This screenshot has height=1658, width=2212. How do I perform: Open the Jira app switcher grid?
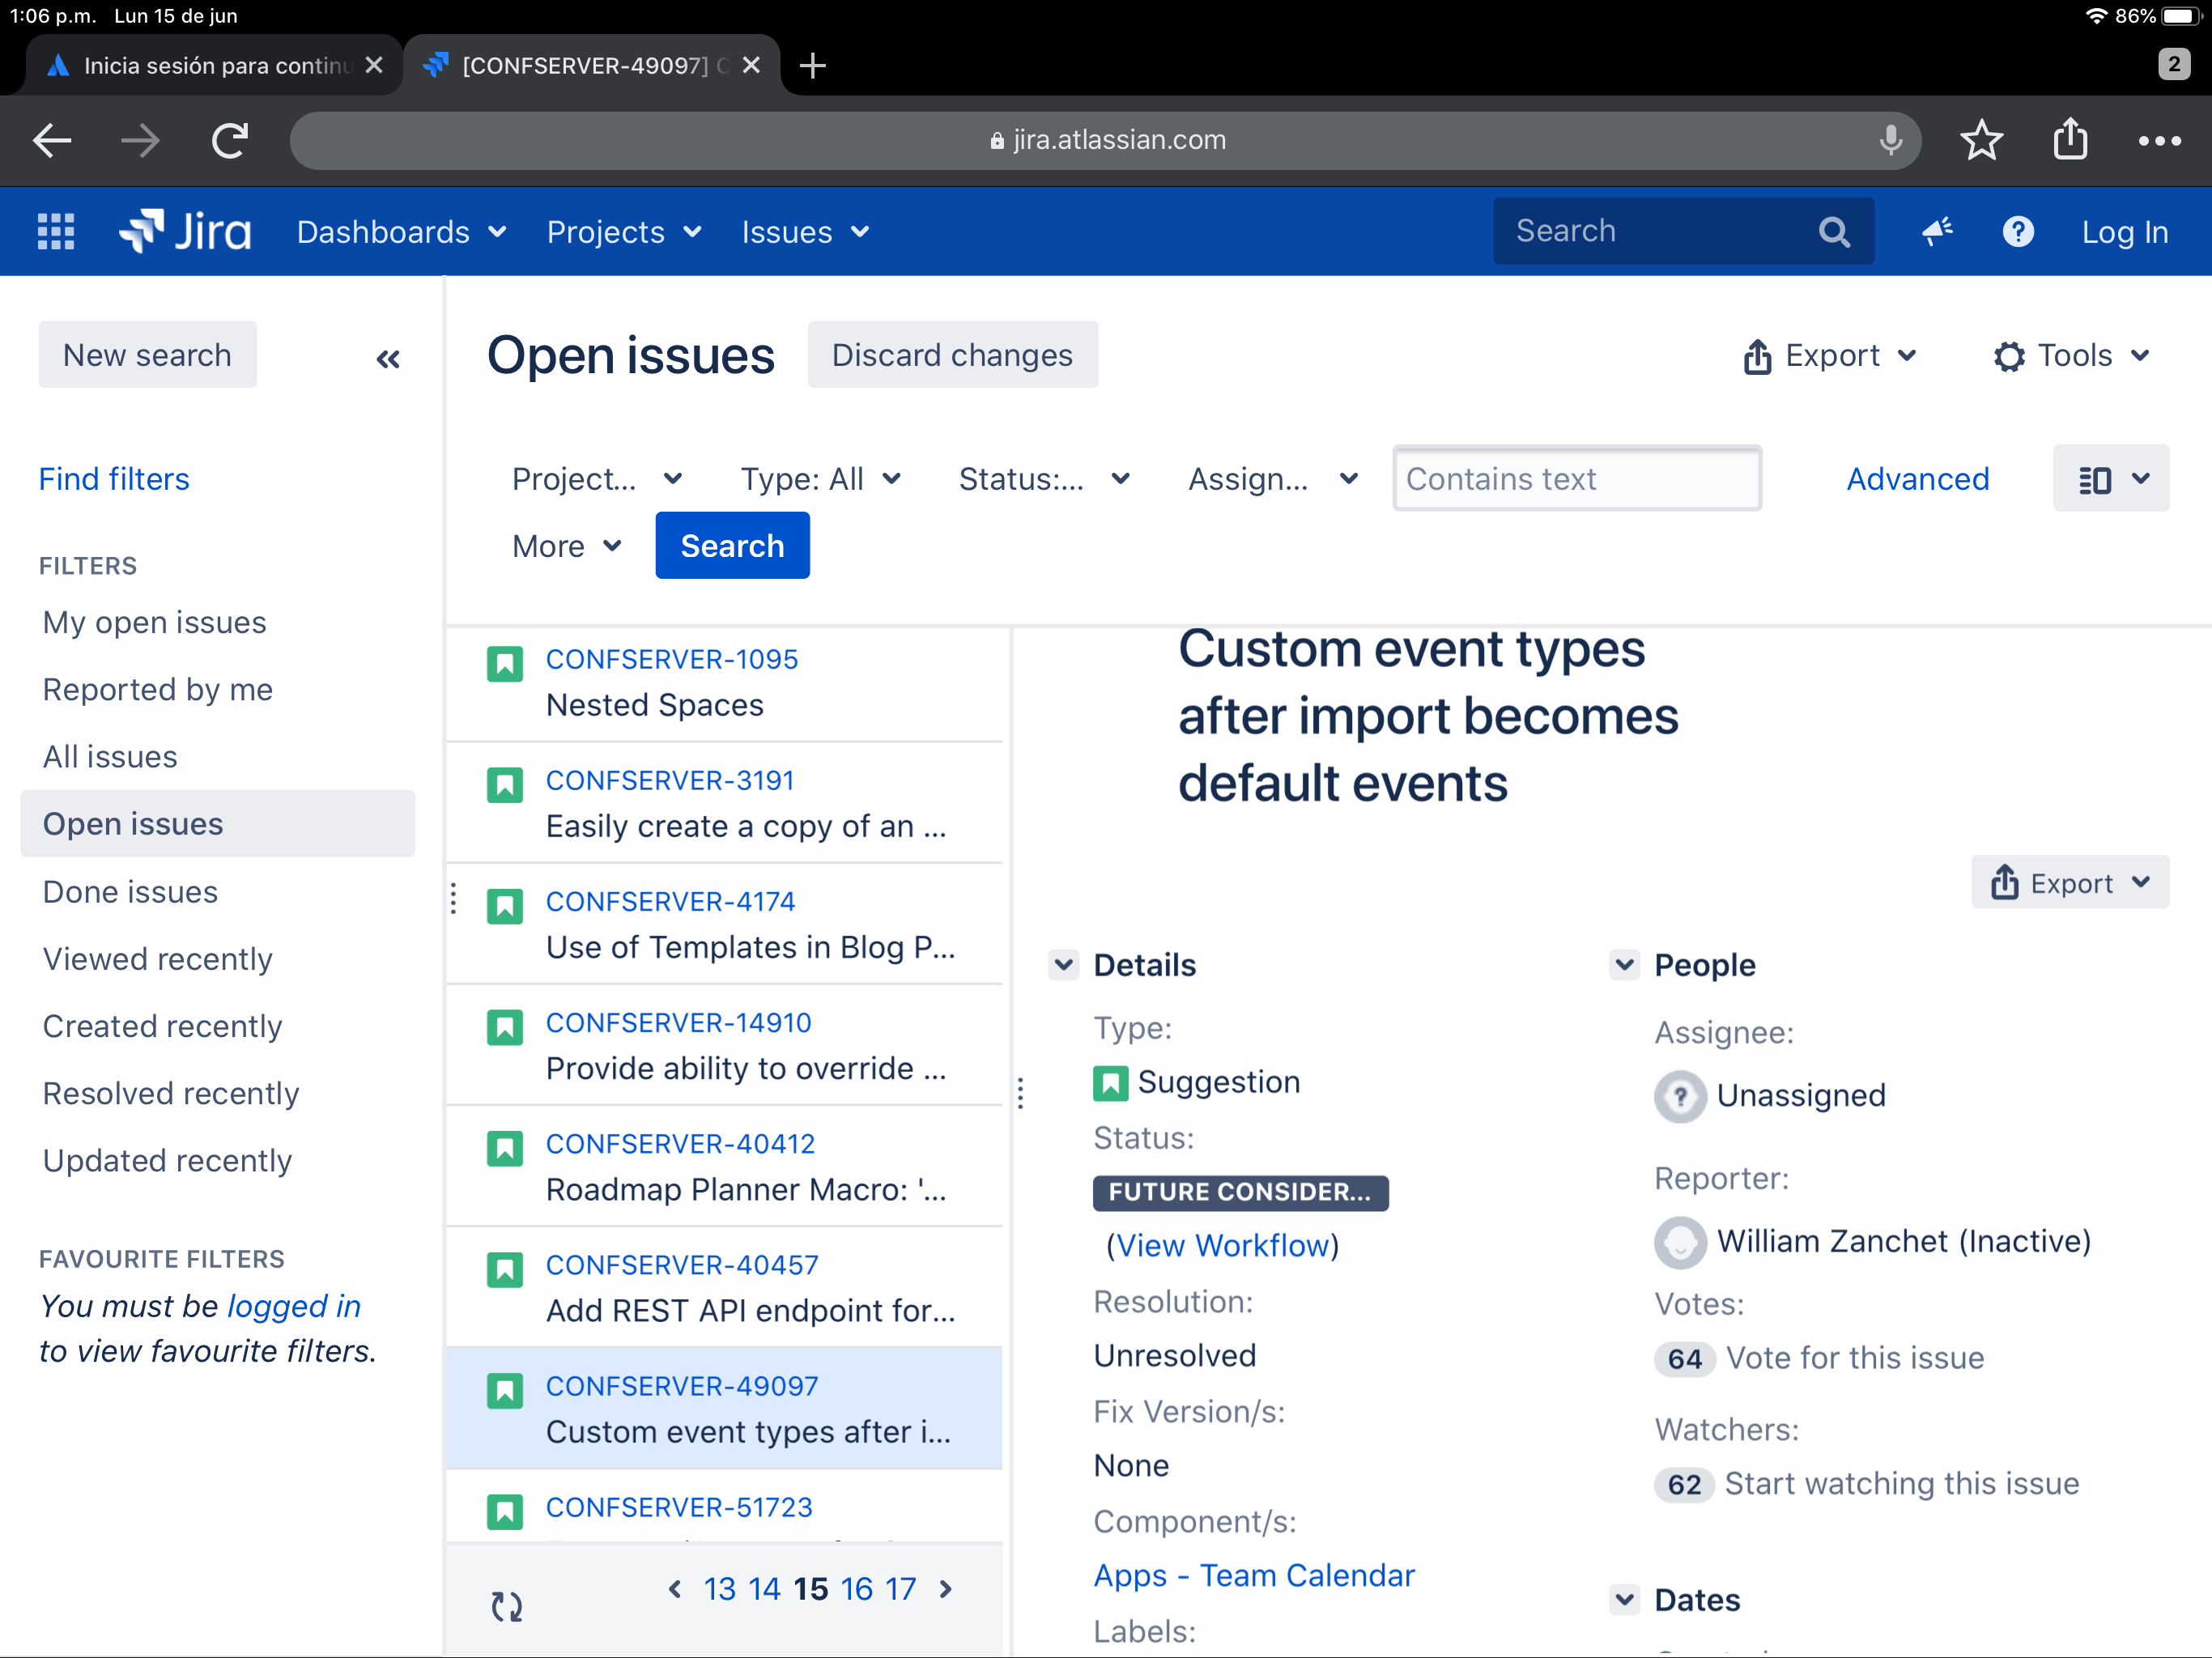[x=56, y=231]
